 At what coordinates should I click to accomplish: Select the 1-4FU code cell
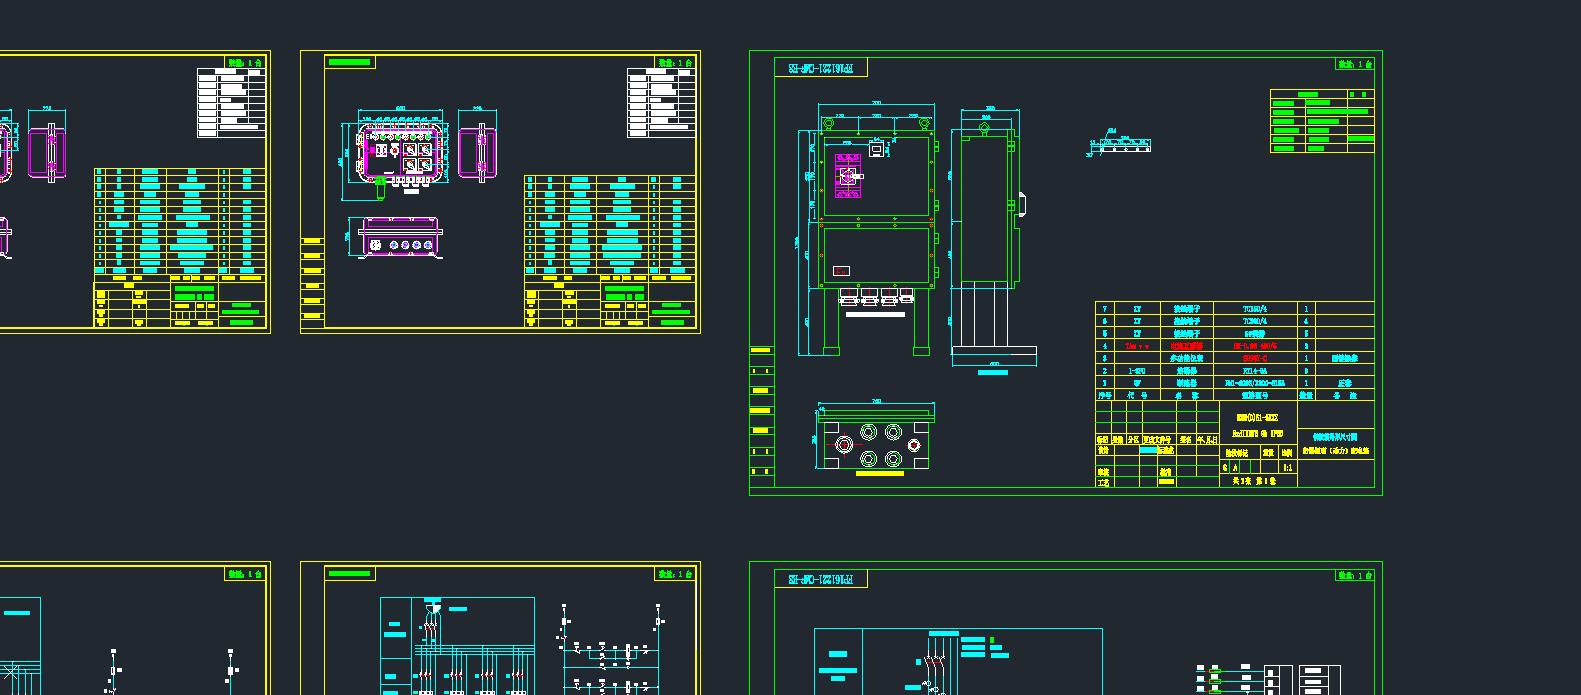(1137, 370)
